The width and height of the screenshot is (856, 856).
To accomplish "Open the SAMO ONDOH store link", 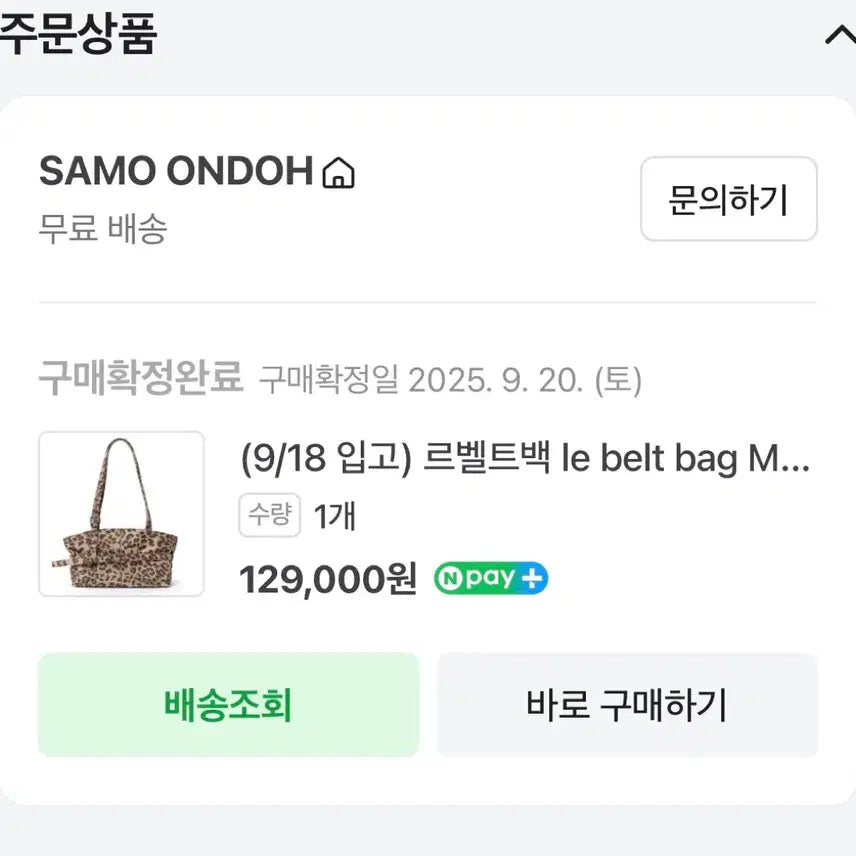I will click(175, 171).
